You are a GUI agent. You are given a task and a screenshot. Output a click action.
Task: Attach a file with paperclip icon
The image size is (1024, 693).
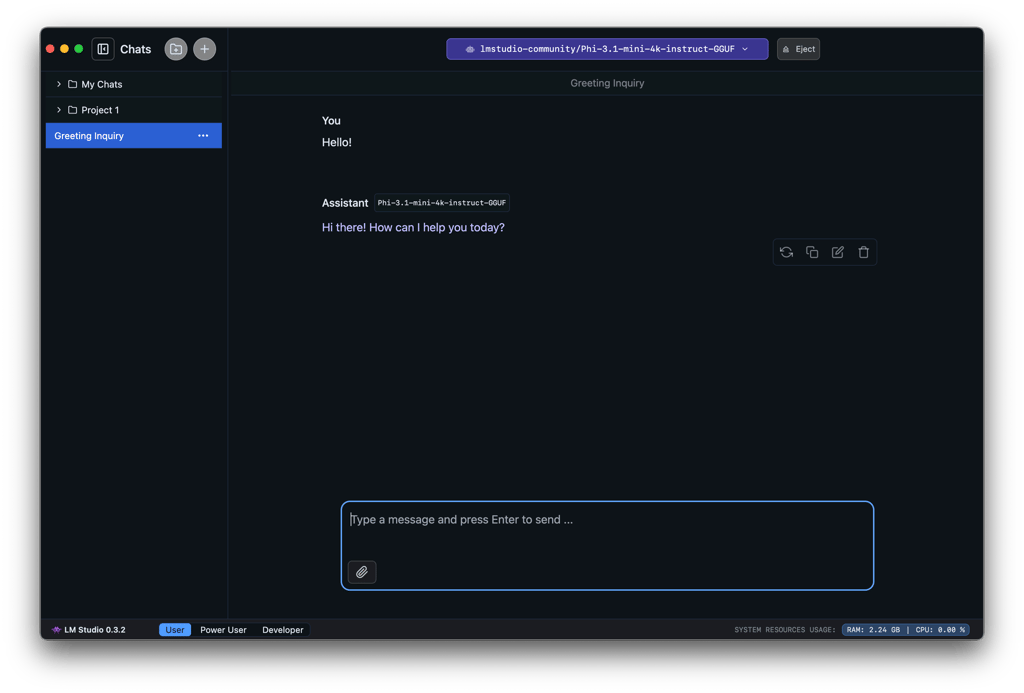click(362, 572)
